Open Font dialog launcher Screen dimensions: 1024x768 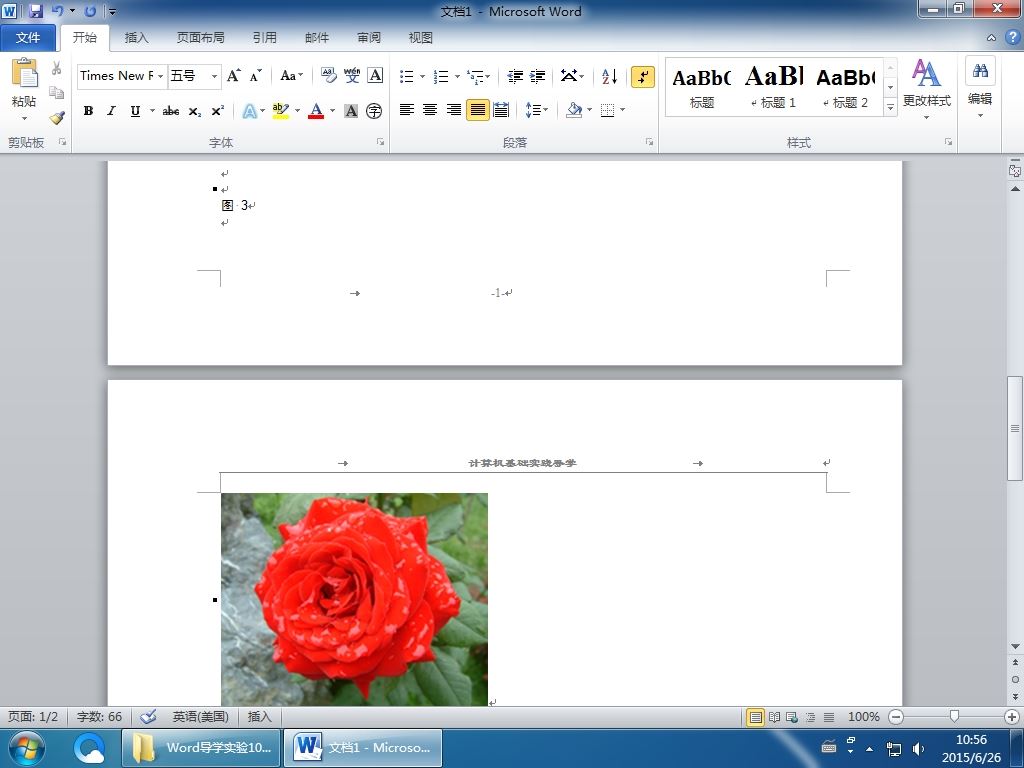pos(381,142)
